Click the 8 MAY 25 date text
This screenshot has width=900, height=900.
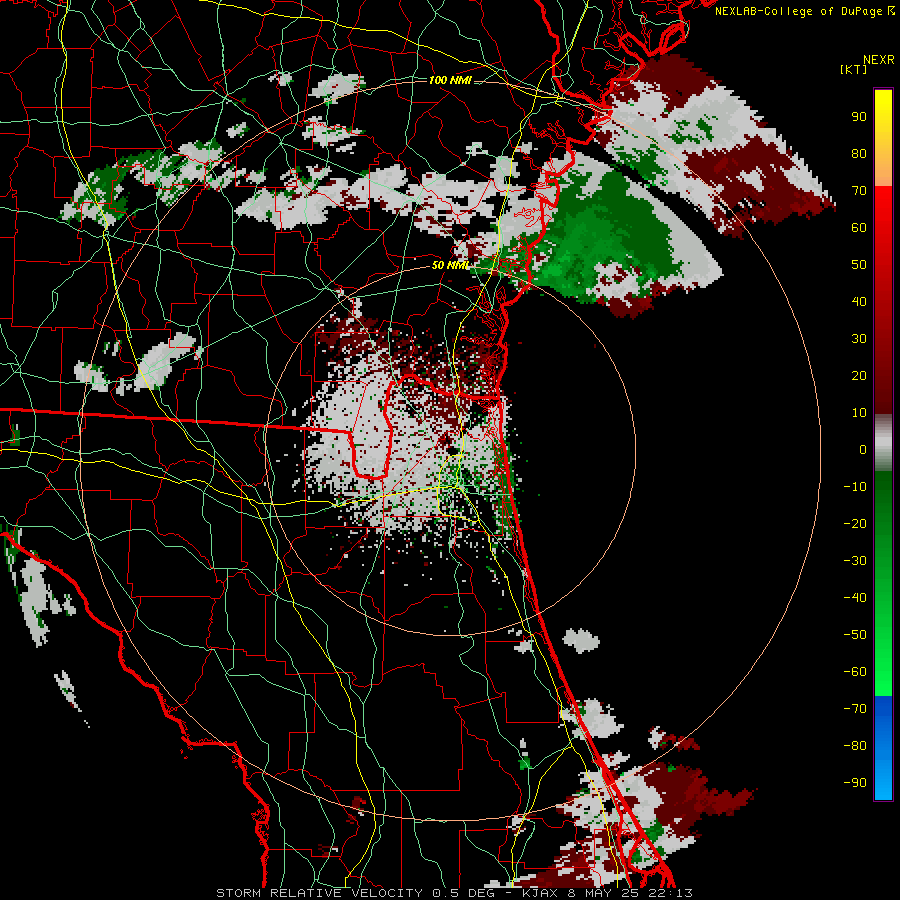tap(603, 893)
